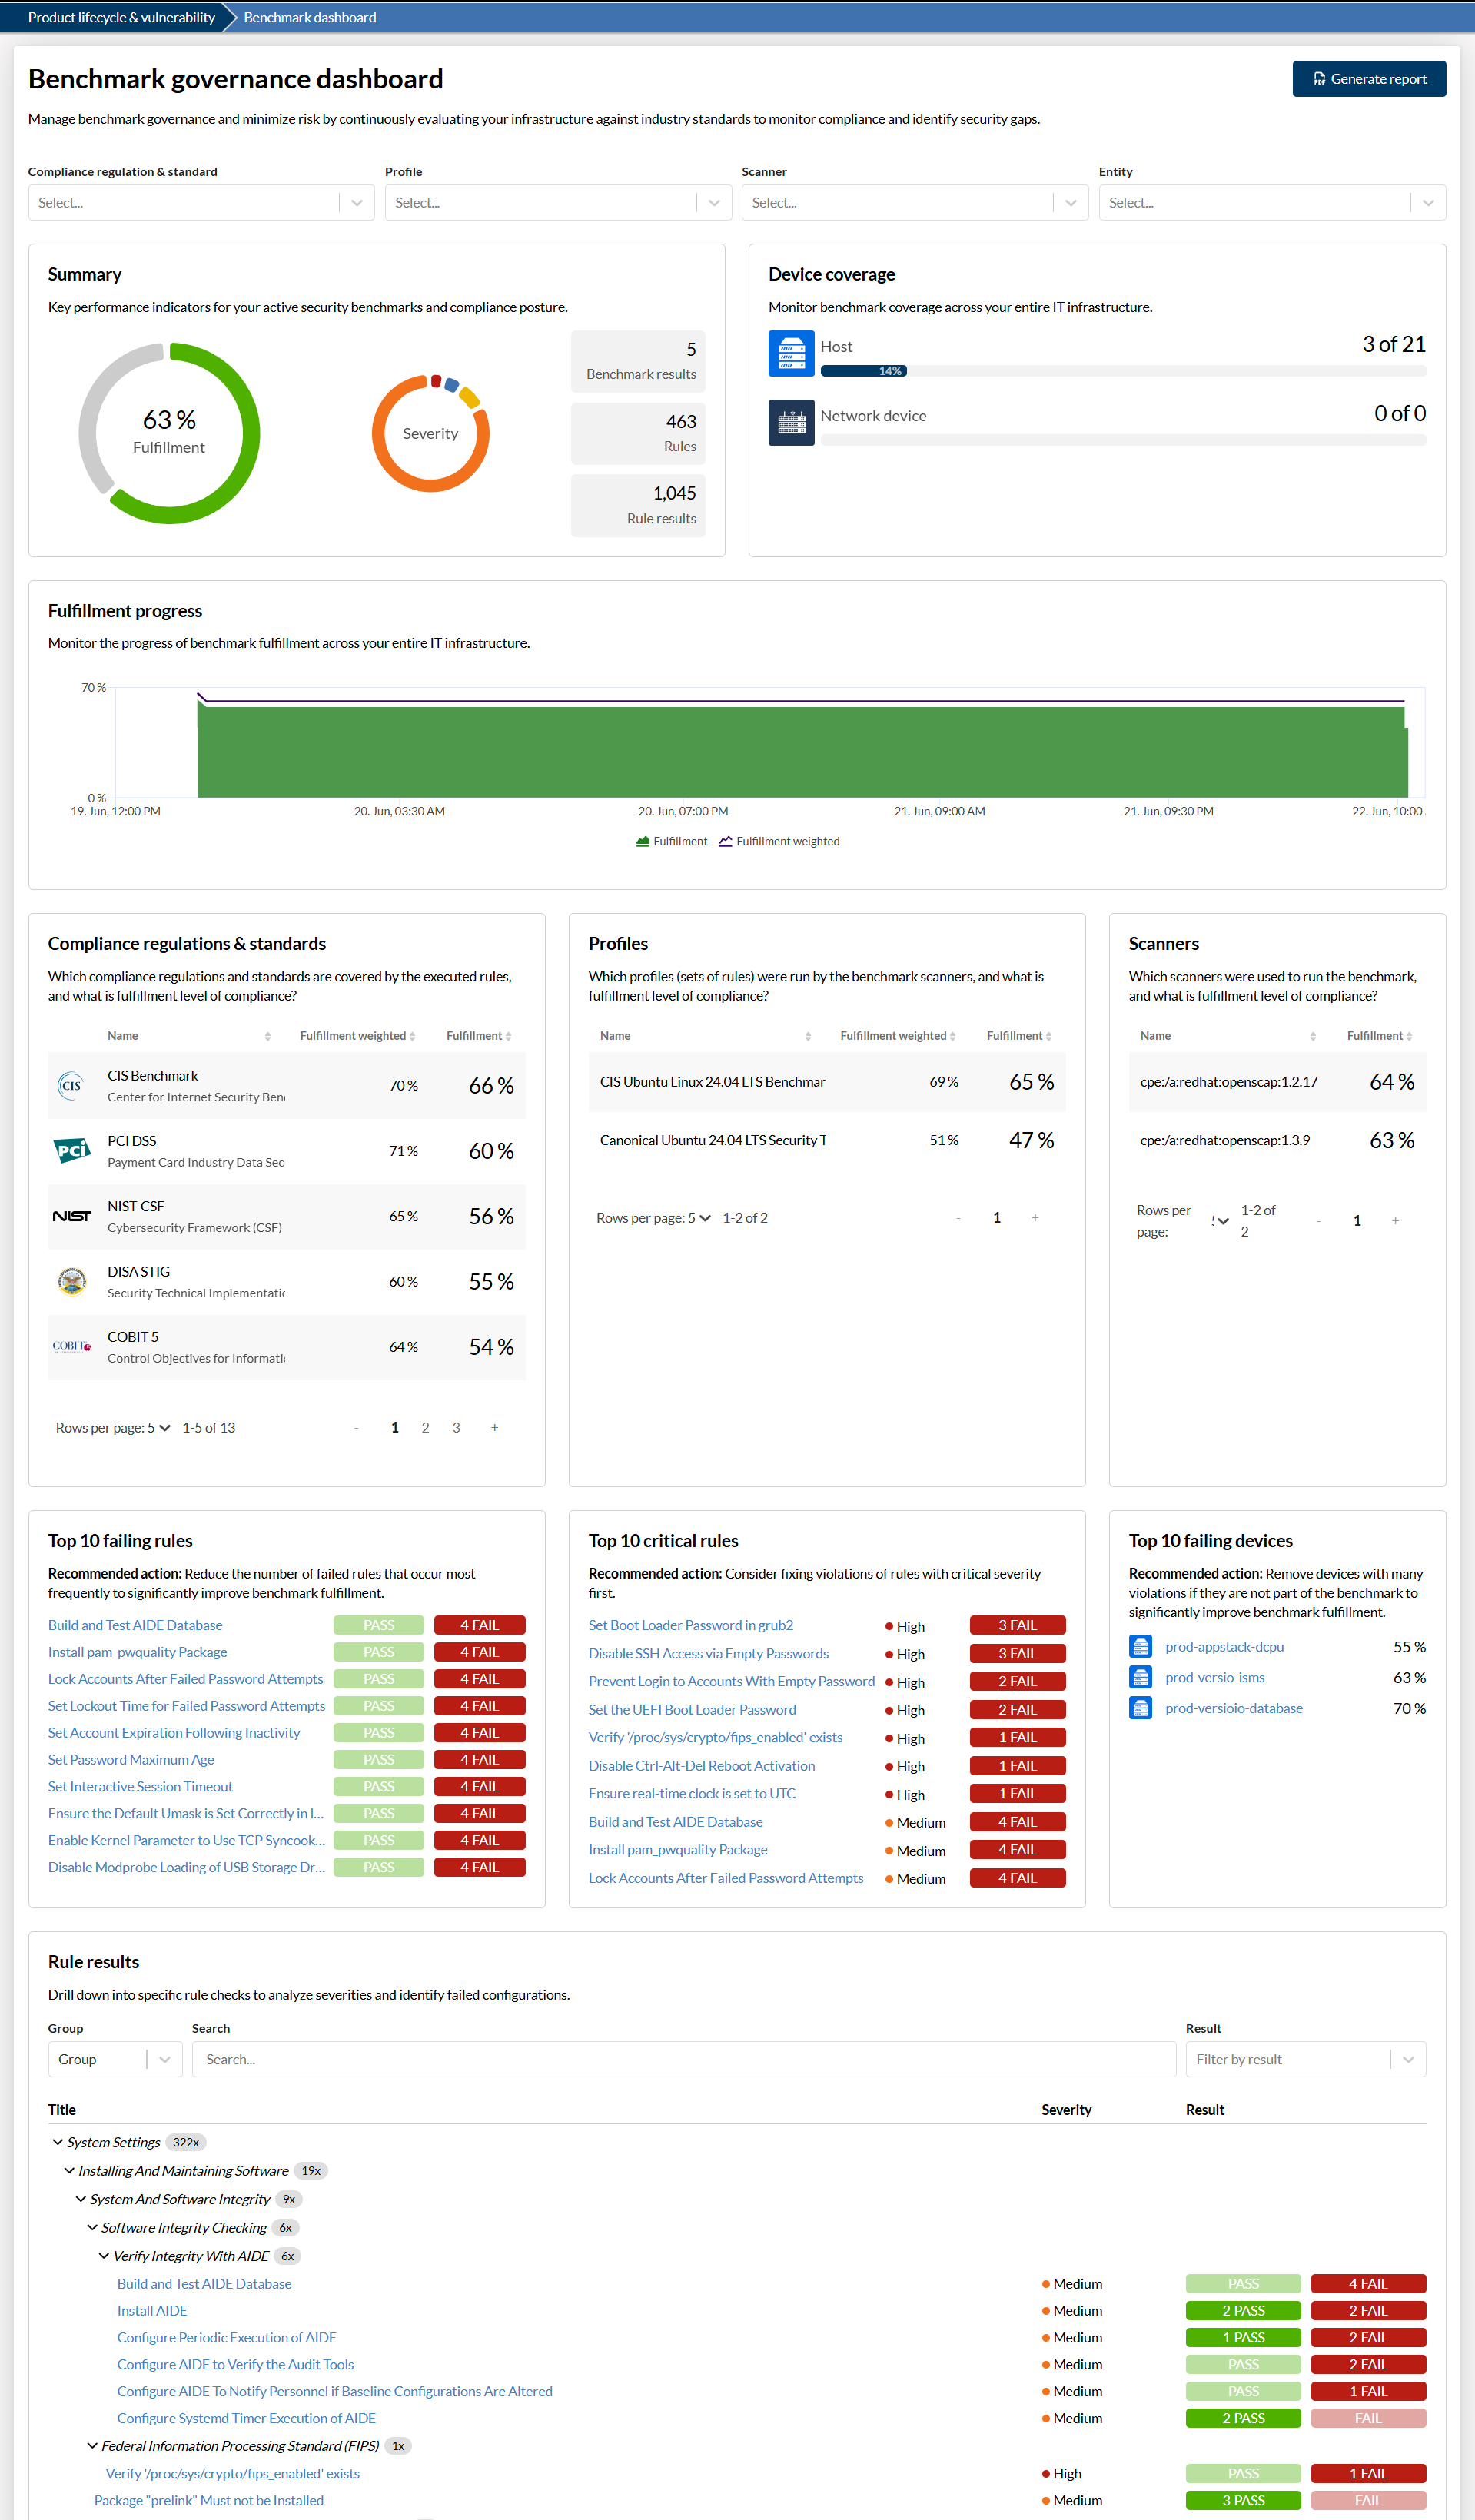The image size is (1475, 2520).
Task: Toggle Fulfillment weighted series in legend
Action: tap(779, 841)
